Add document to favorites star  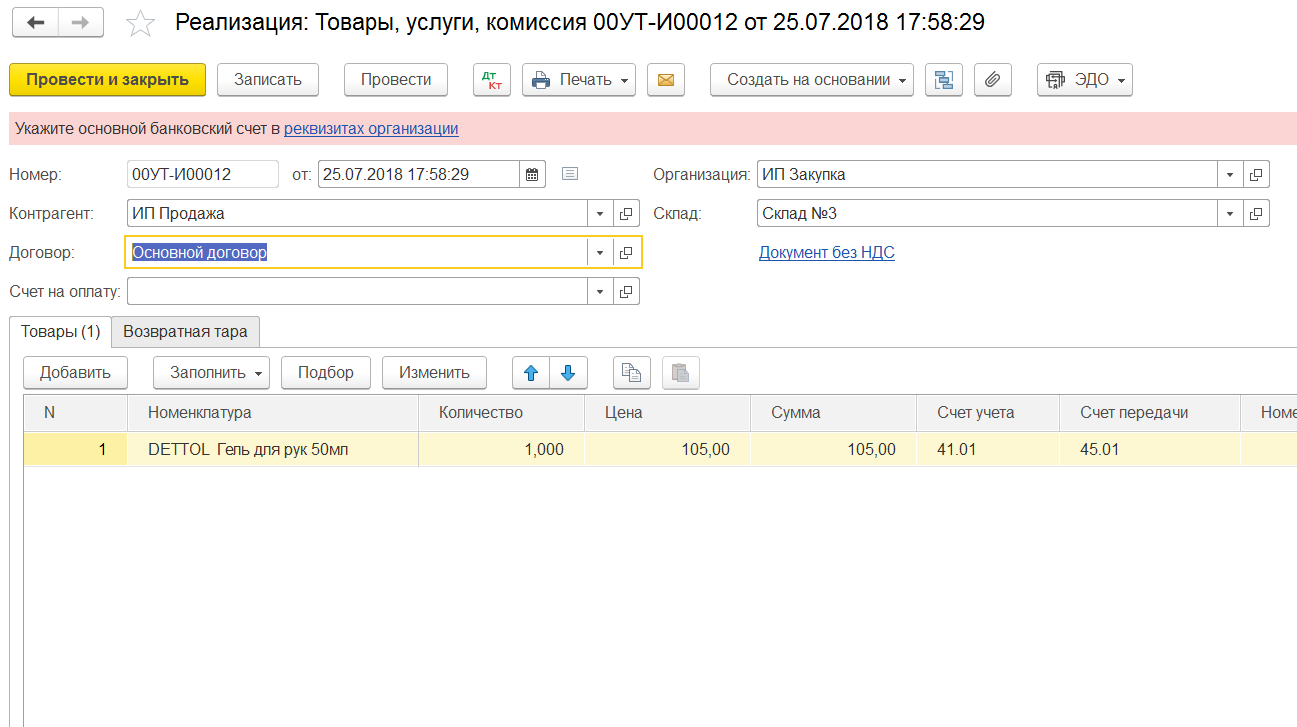(140, 24)
